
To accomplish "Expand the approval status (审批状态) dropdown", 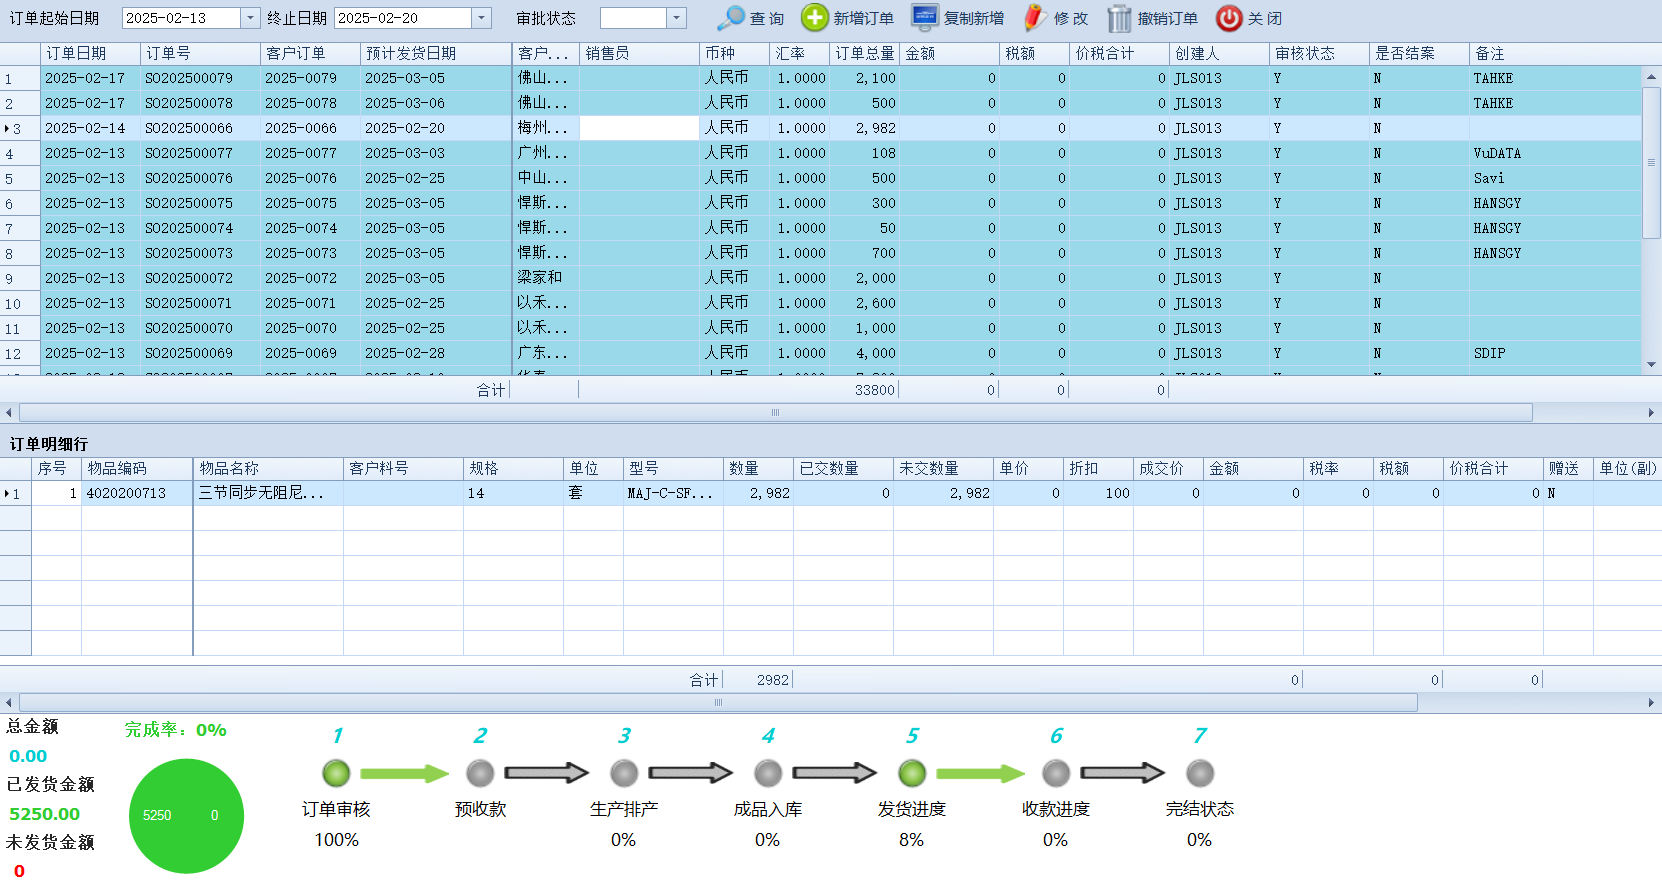I will point(677,18).
